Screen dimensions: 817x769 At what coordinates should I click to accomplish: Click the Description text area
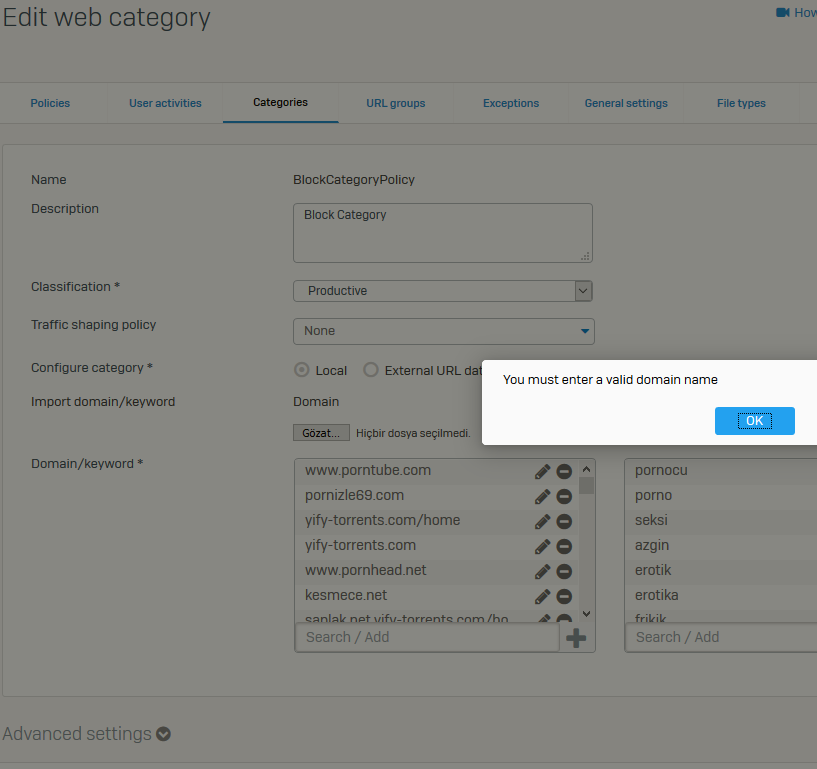click(x=442, y=233)
